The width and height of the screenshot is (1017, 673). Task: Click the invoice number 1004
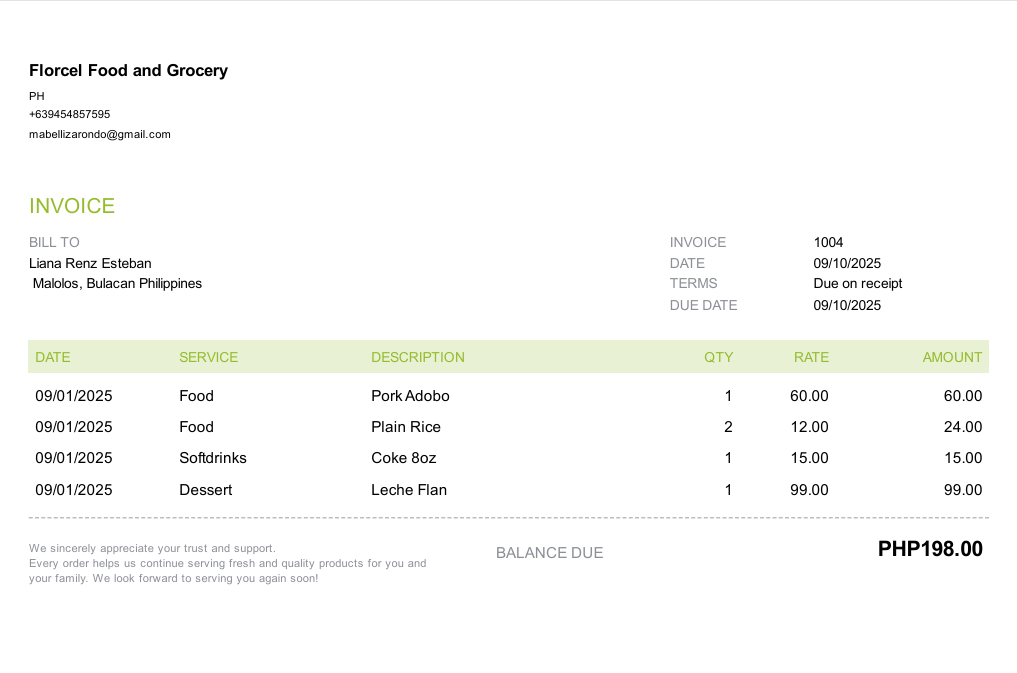(828, 242)
